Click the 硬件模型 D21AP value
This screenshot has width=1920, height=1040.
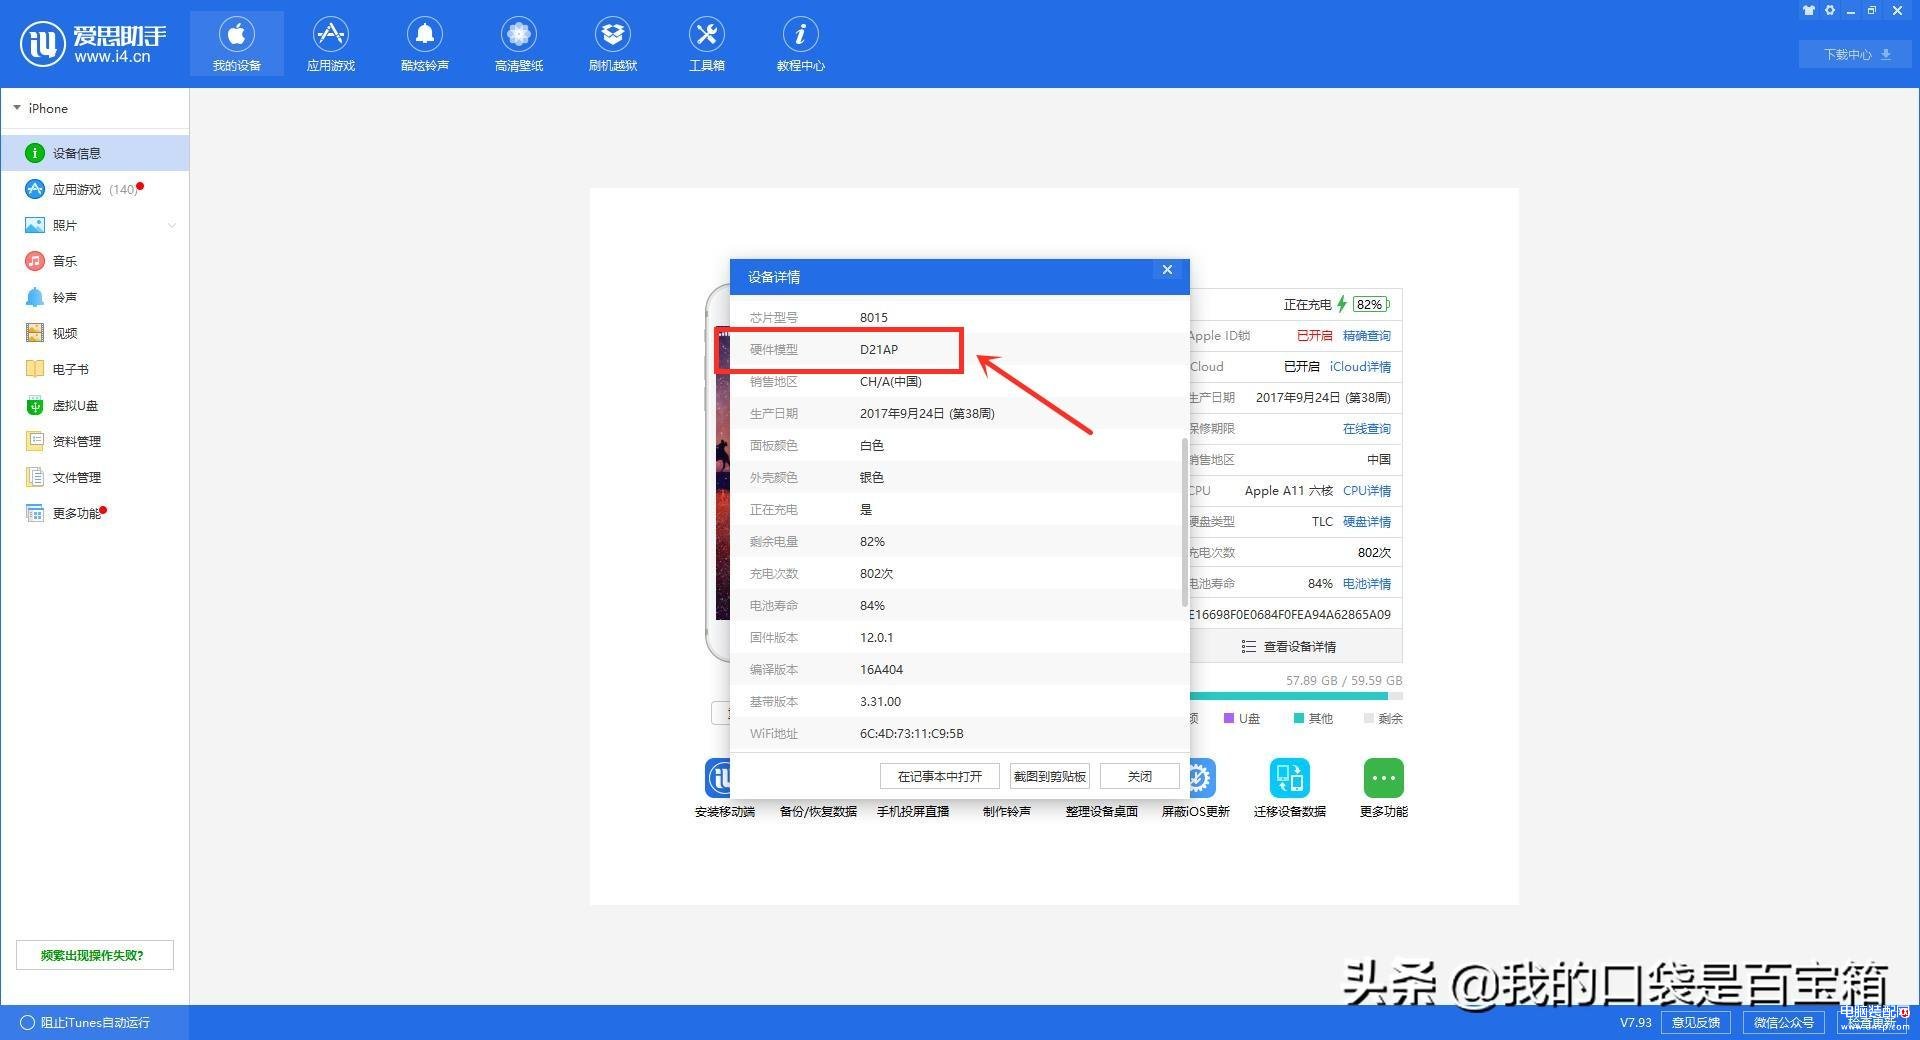click(879, 349)
